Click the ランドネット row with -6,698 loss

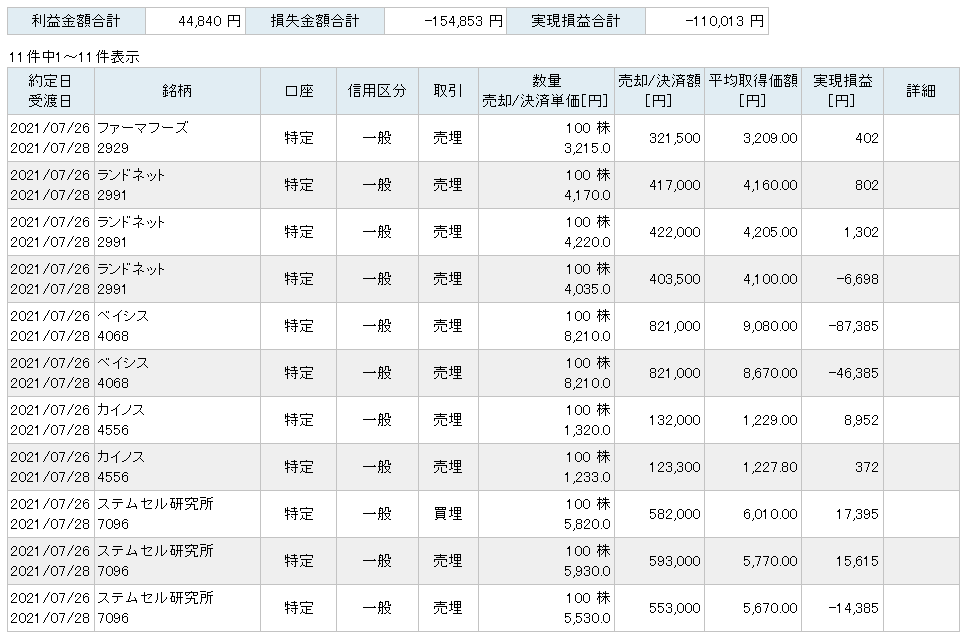click(x=483, y=279)
